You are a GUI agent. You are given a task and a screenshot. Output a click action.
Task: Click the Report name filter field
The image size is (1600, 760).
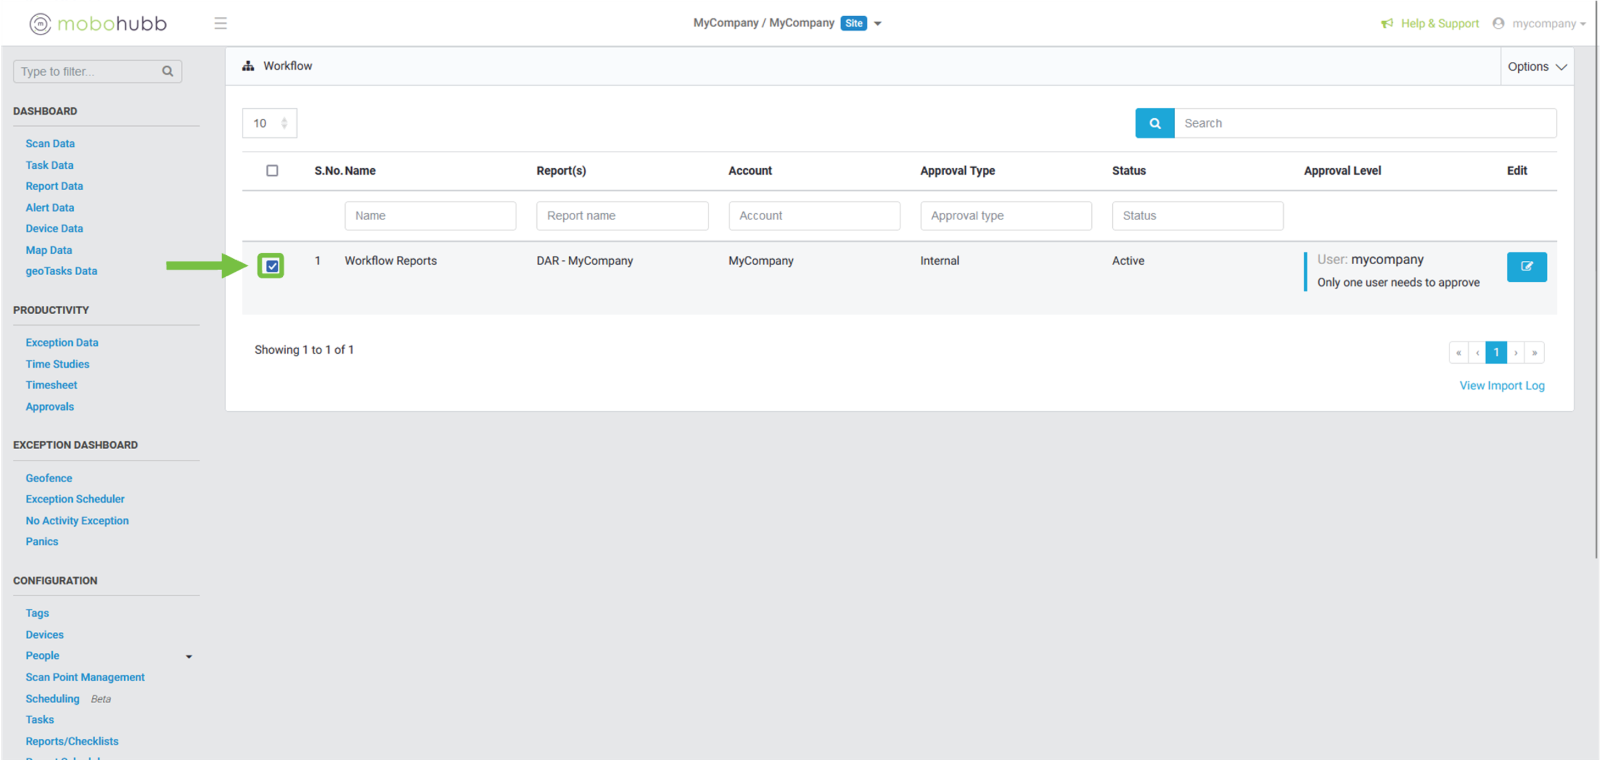[621, 216]
